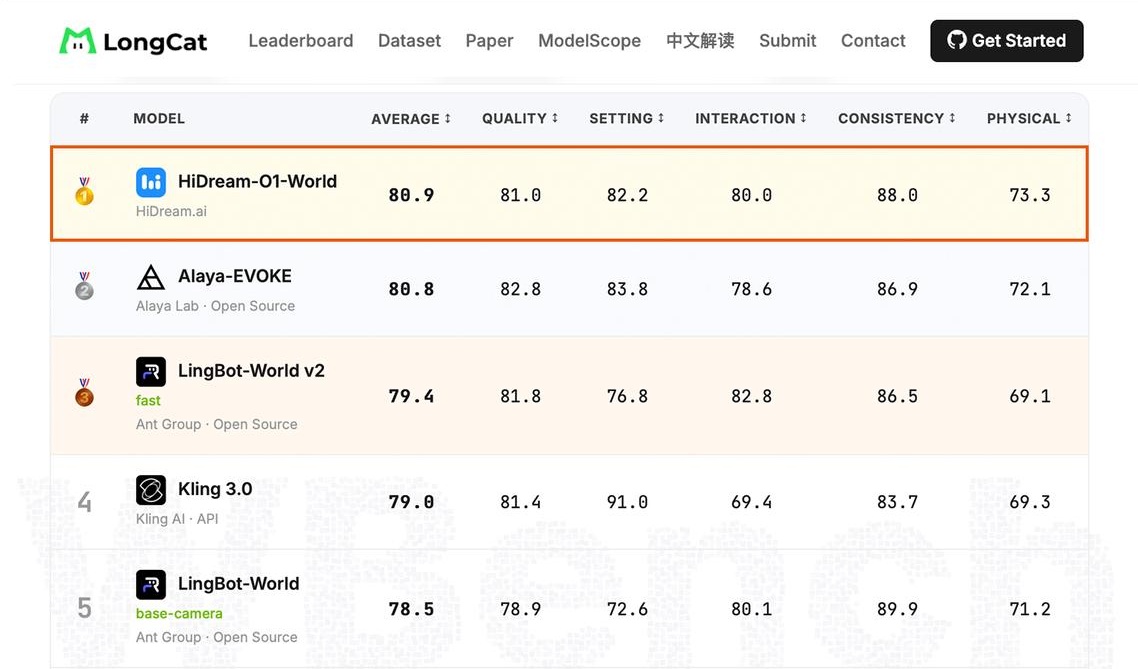Click LingBot-World quality score 78.9
1138x669 pixels.
[520, 609]
